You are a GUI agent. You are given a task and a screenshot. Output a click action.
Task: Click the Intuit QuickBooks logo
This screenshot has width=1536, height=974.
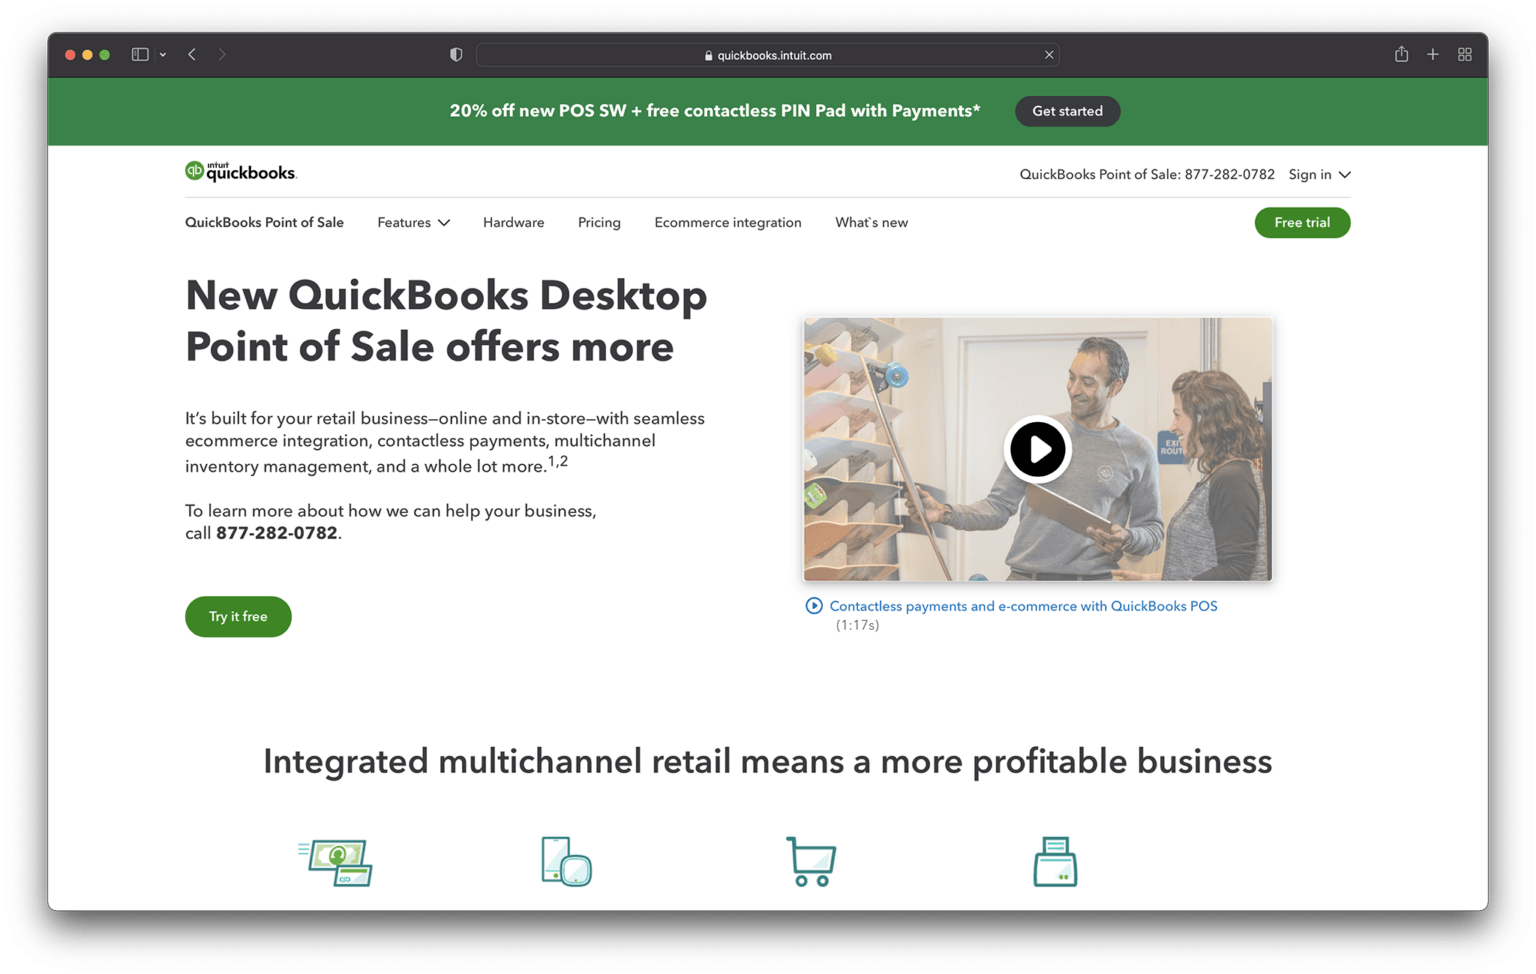click(240, 171)
